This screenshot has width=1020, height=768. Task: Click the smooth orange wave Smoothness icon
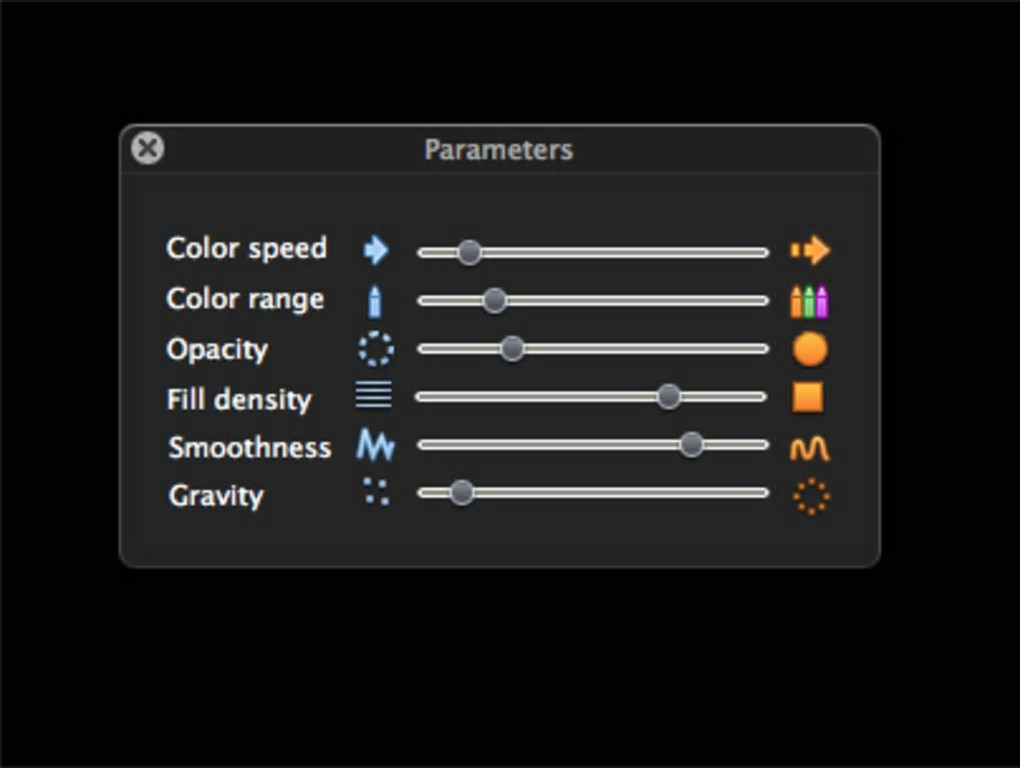click(810, 448)
